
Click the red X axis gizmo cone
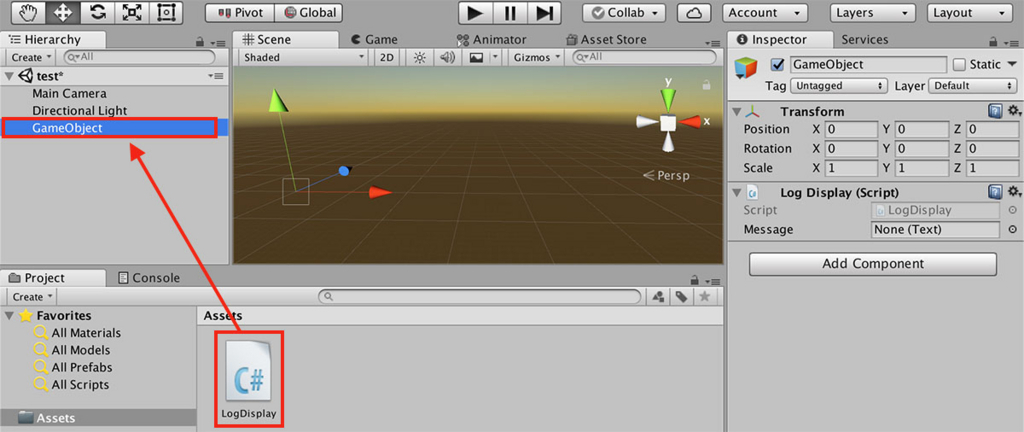pos(690,121)
